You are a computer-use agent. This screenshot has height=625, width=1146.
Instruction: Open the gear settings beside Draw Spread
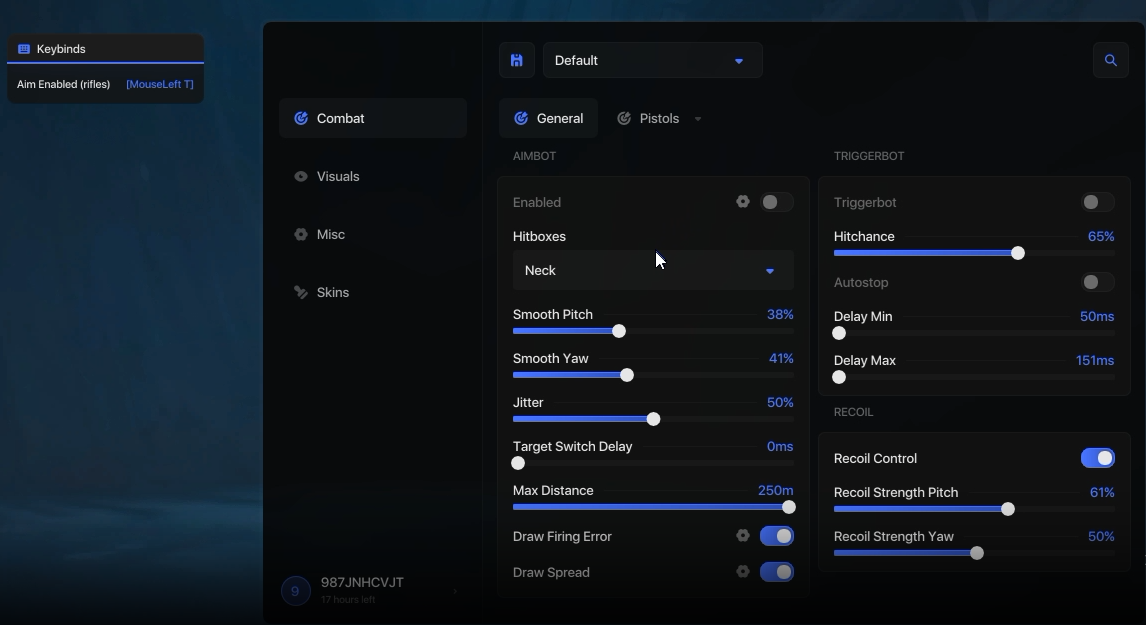(743, 572)
